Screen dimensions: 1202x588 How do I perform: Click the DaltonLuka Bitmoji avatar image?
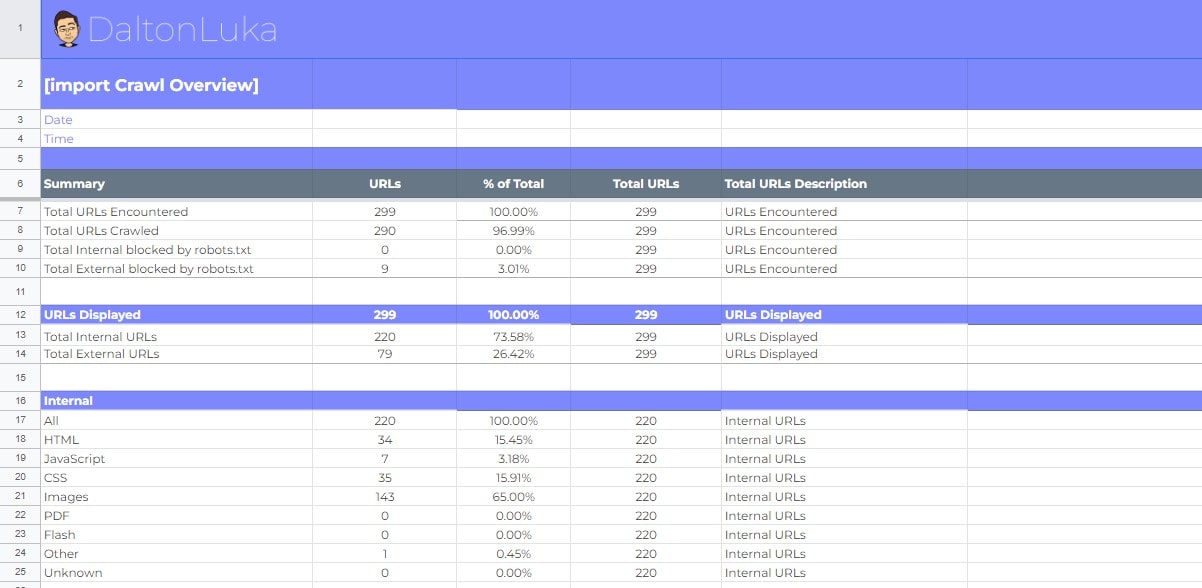[x=70, y=31]
